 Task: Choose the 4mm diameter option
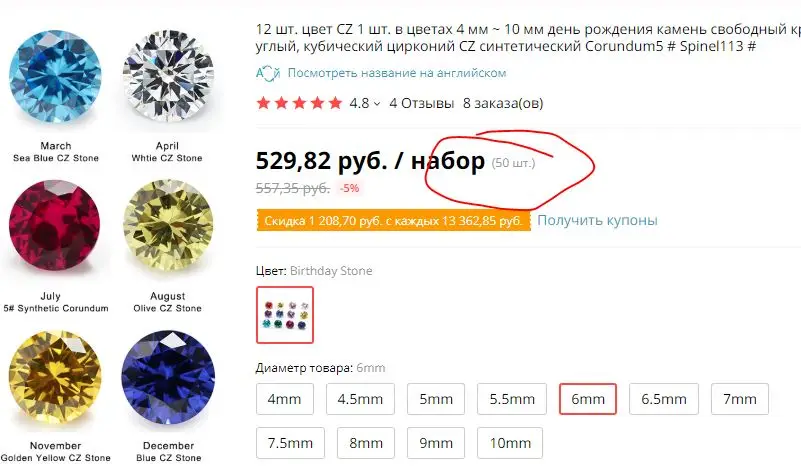(x=285, y=399)
